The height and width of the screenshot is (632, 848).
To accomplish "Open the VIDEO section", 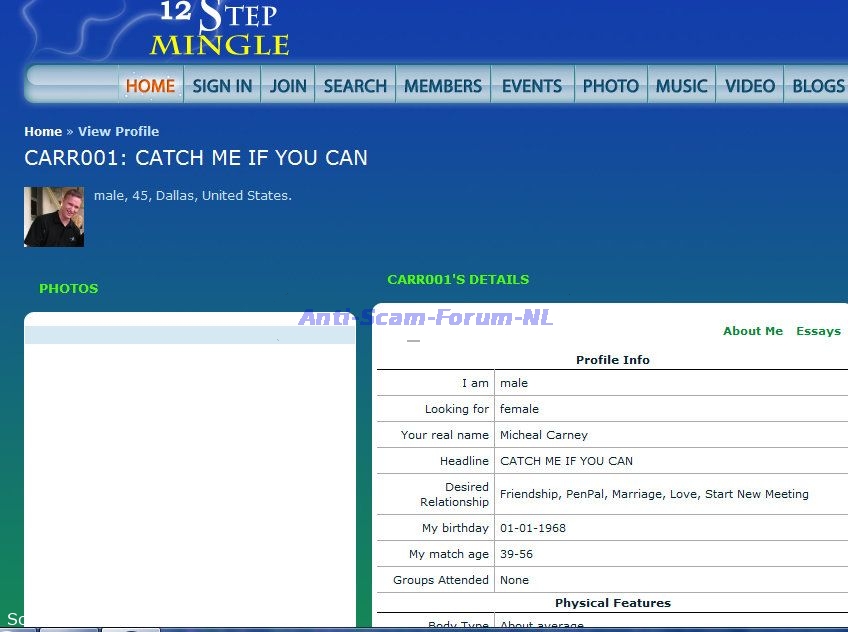I will pos(750,86).
